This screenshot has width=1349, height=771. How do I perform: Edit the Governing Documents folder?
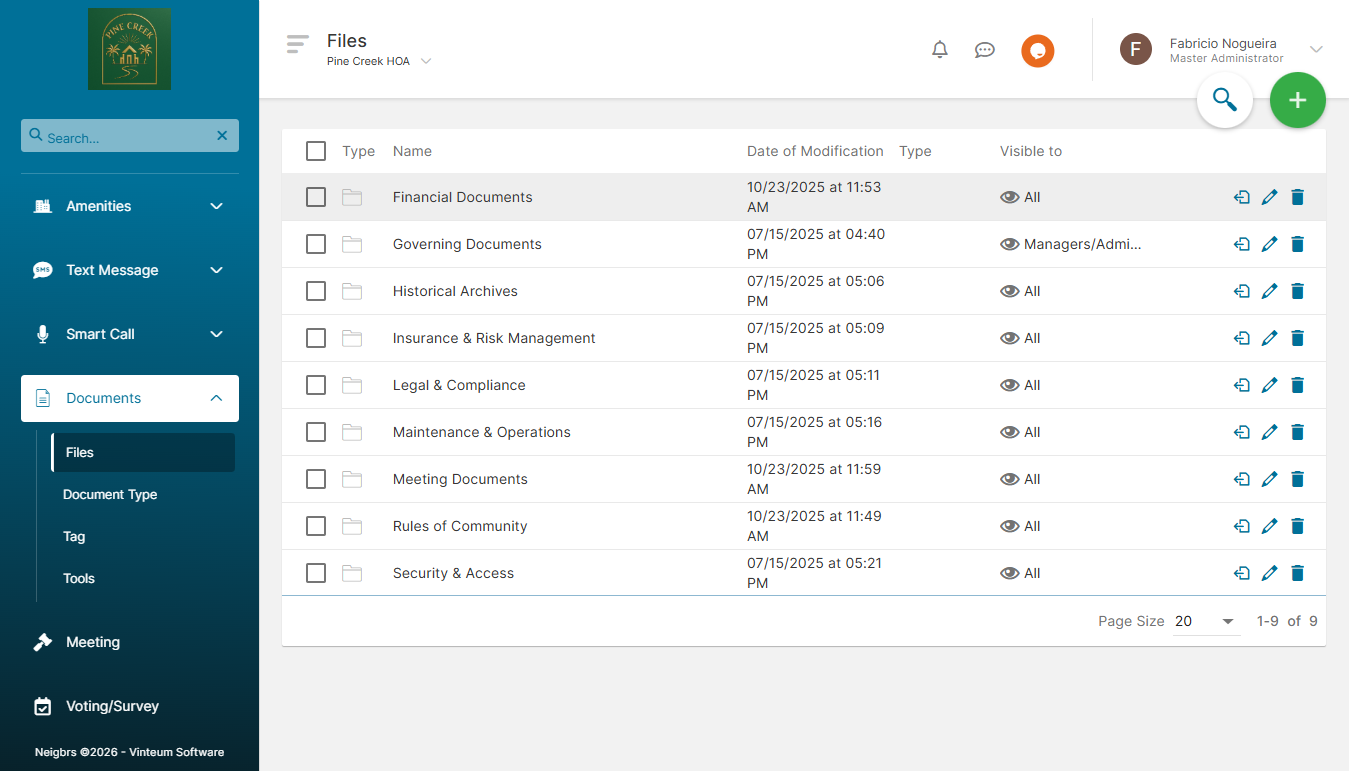point(1269,244)
